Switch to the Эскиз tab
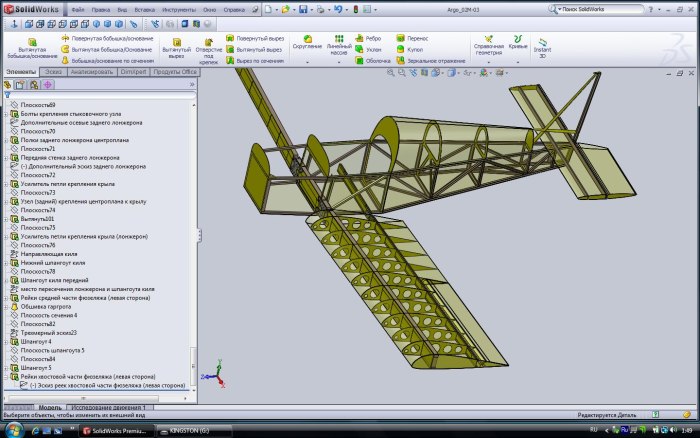Image resolution: width=700 pixels, height=438 pixels. [x=55, y=72]
